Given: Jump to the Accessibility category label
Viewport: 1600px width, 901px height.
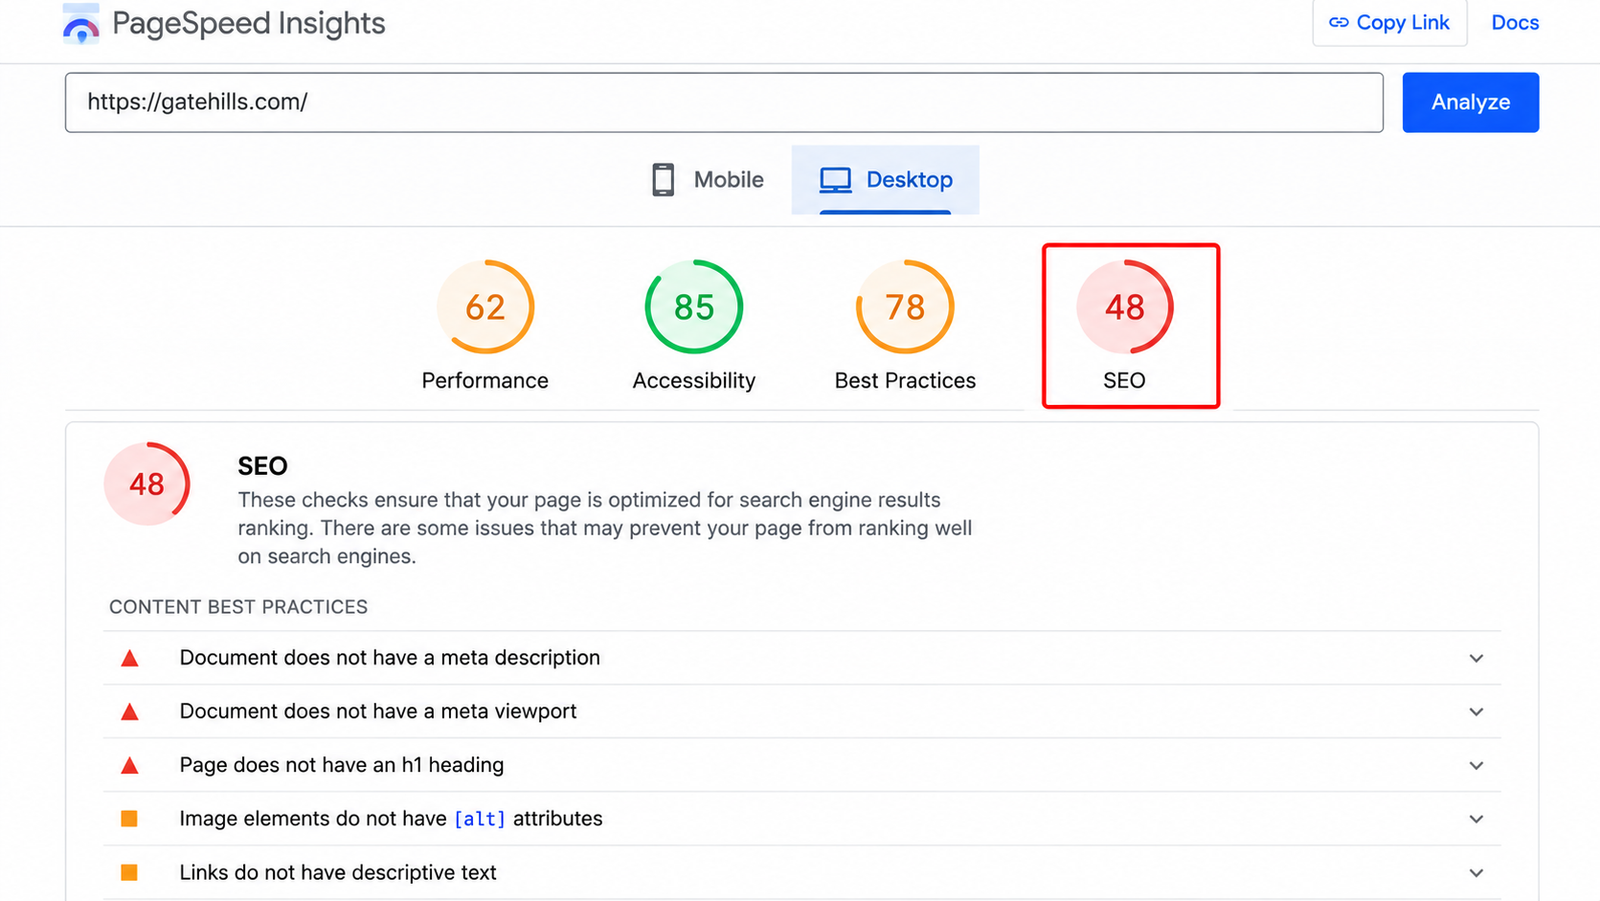Looking at the screenshot, I should click(694, 381).
